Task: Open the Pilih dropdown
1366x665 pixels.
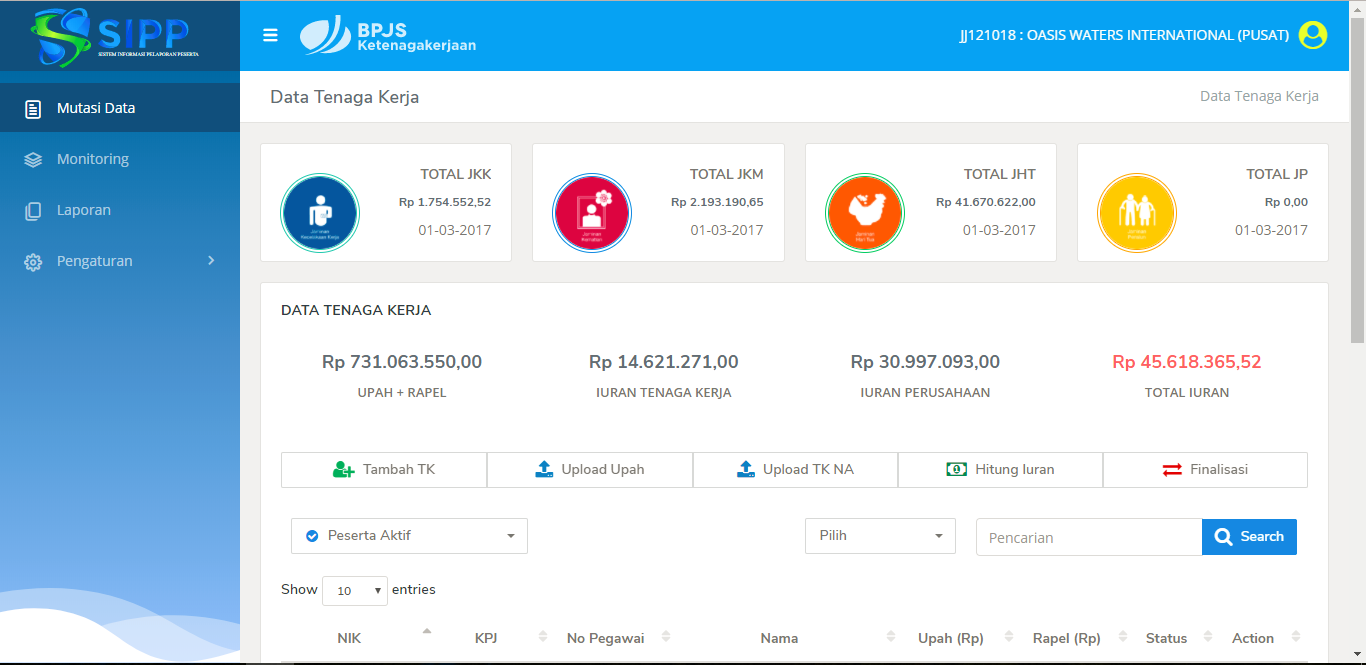Action: (x=879, y=536)
